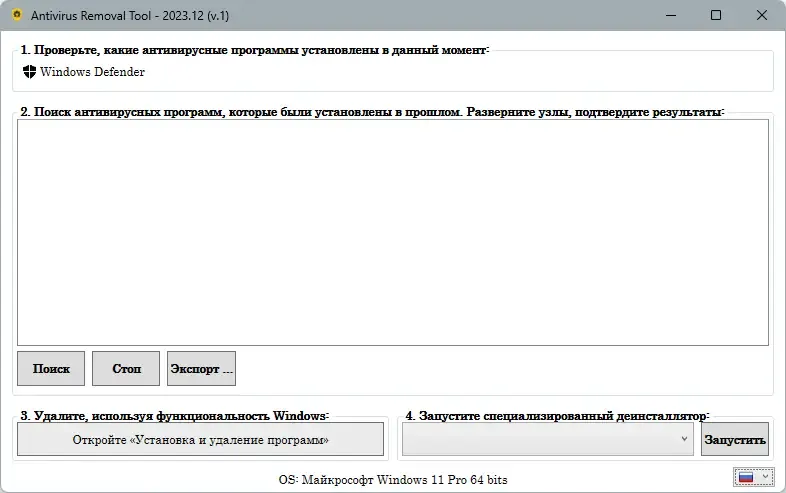
Task: Select the Windows Defender entry text
Action: (92, 72)
